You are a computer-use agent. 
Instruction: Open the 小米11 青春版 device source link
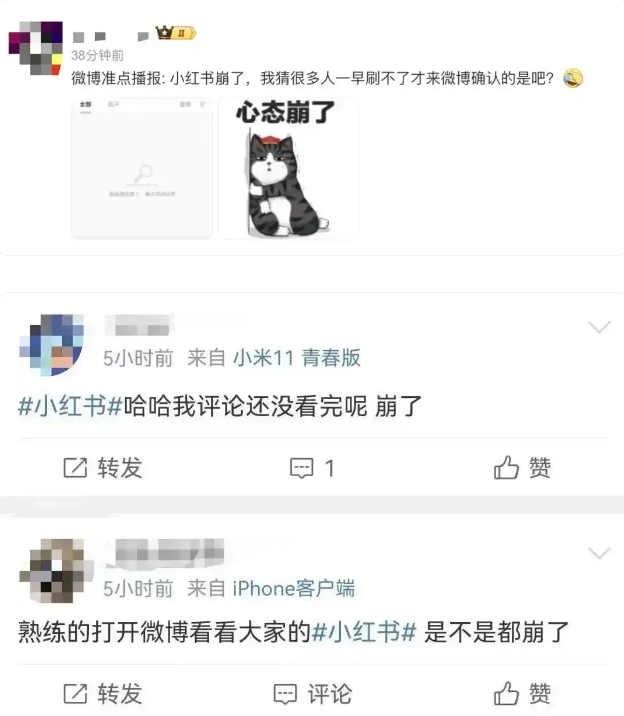(297, 358)
